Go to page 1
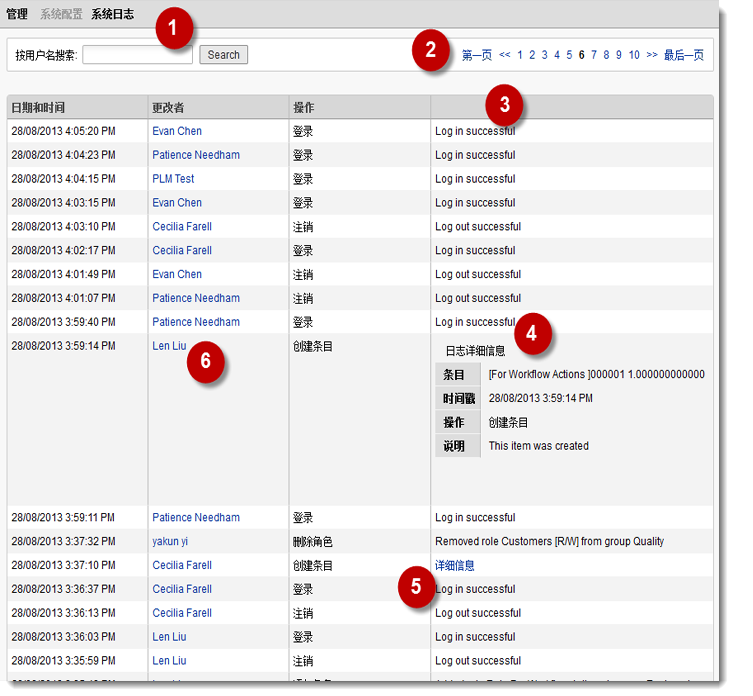 520,55
